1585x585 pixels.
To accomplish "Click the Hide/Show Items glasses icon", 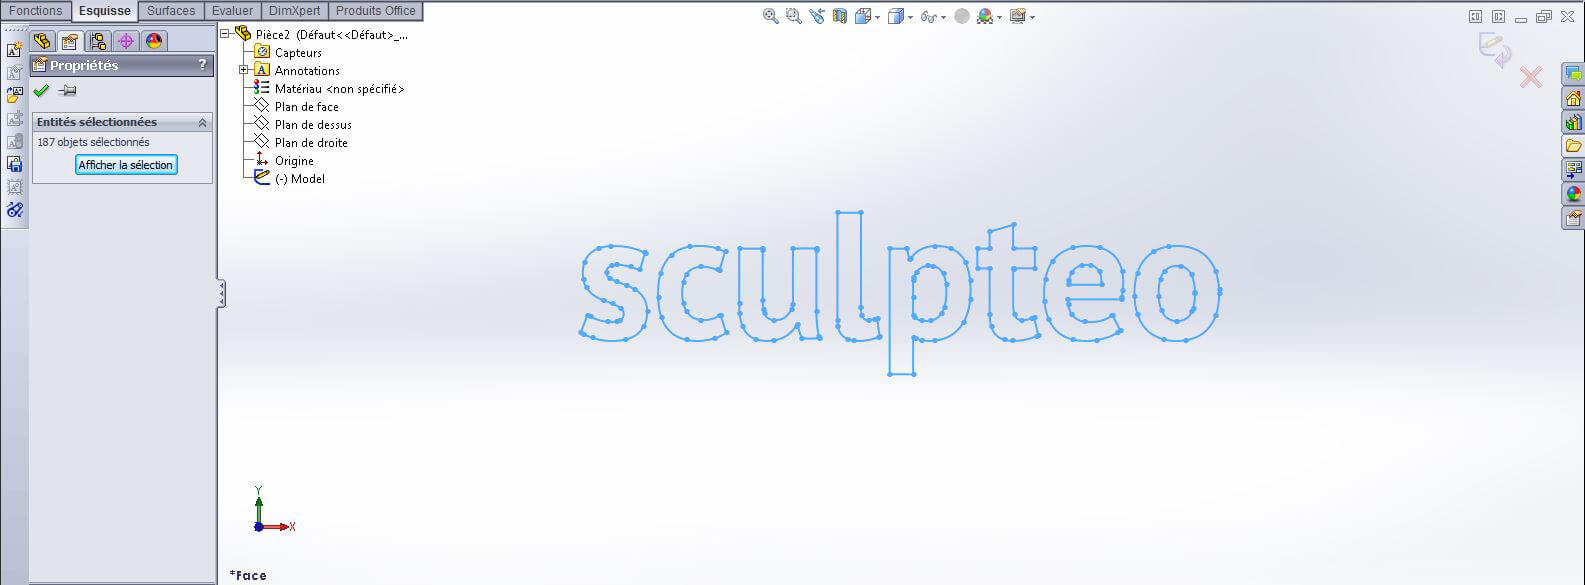I will (928, 16).
